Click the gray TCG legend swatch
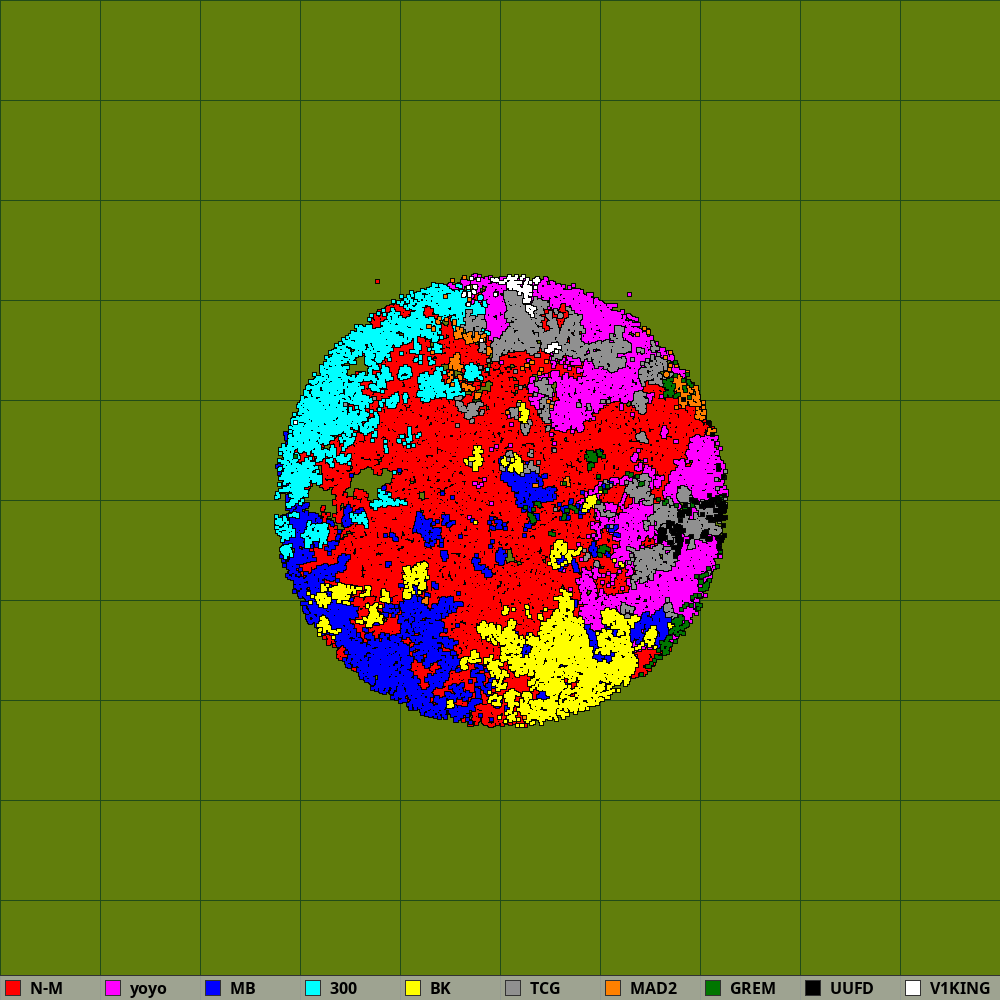The height and width of the screenshot is (1000, 1000). 513,988
